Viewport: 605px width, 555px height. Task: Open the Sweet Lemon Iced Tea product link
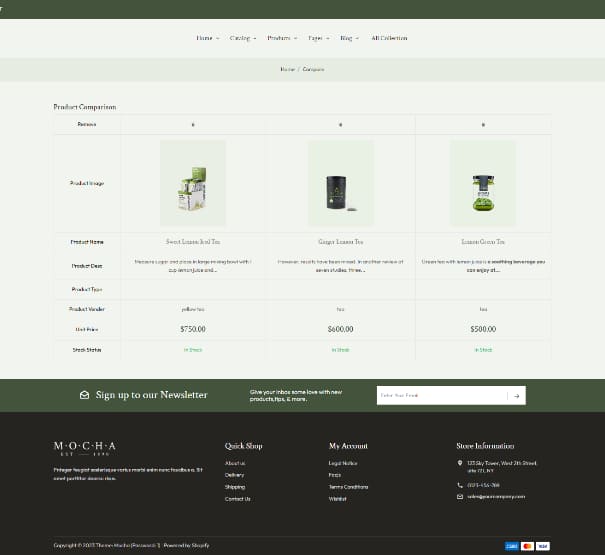(193, 242)
